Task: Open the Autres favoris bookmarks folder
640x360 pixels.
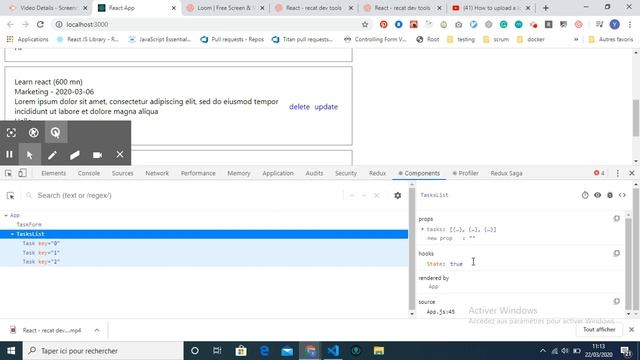Action: tap(611, 40)
